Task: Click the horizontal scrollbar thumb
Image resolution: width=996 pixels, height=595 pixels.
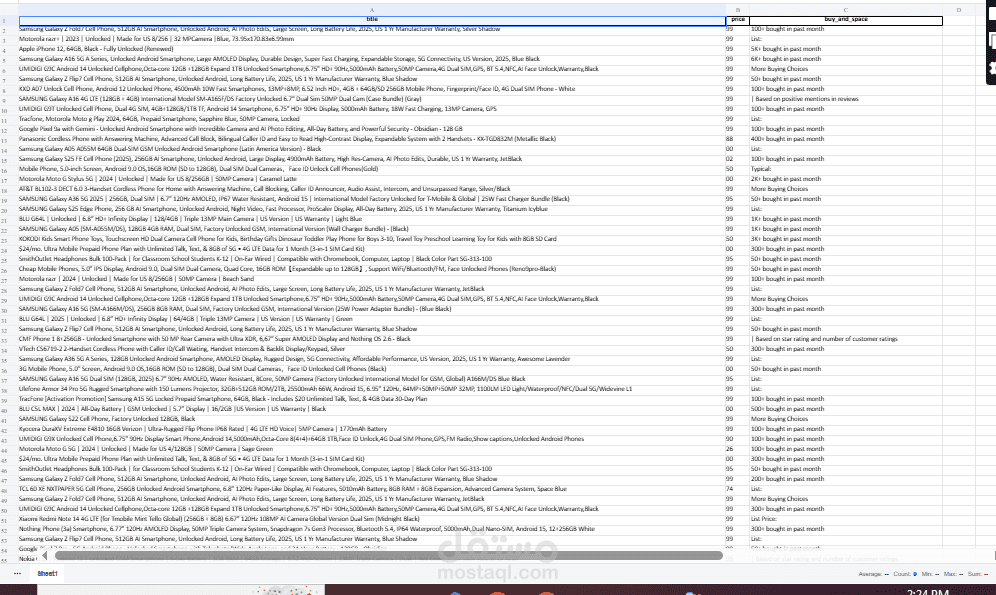Action: (x=389, y=556)
